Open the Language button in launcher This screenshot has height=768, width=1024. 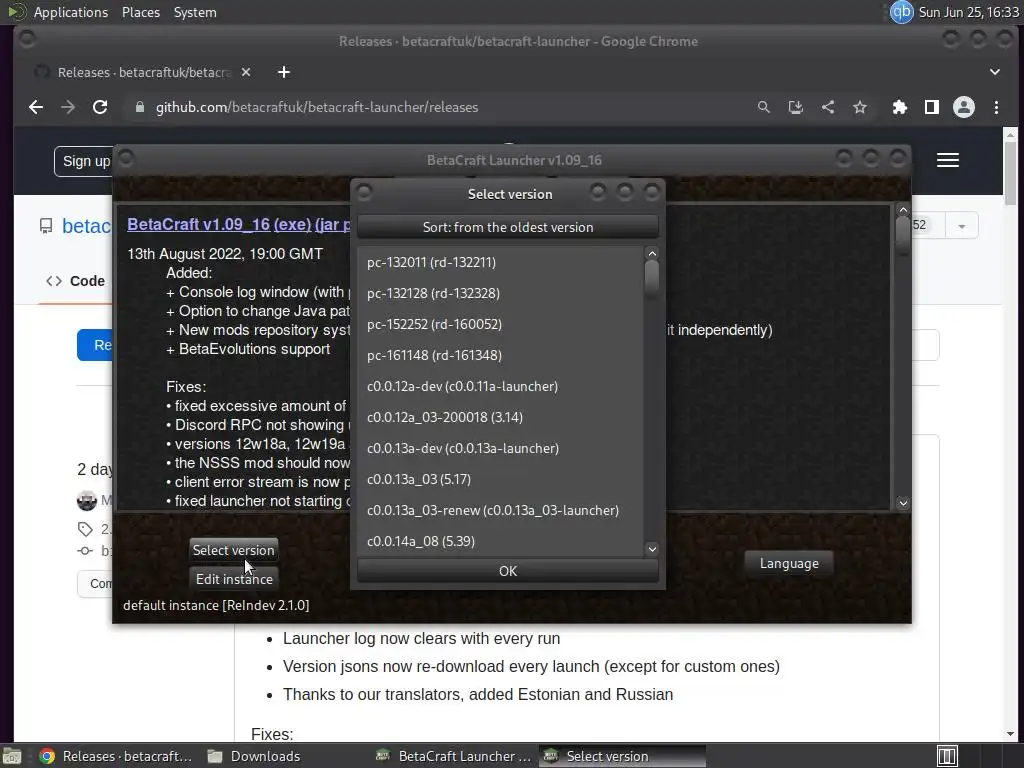point(789,563)
